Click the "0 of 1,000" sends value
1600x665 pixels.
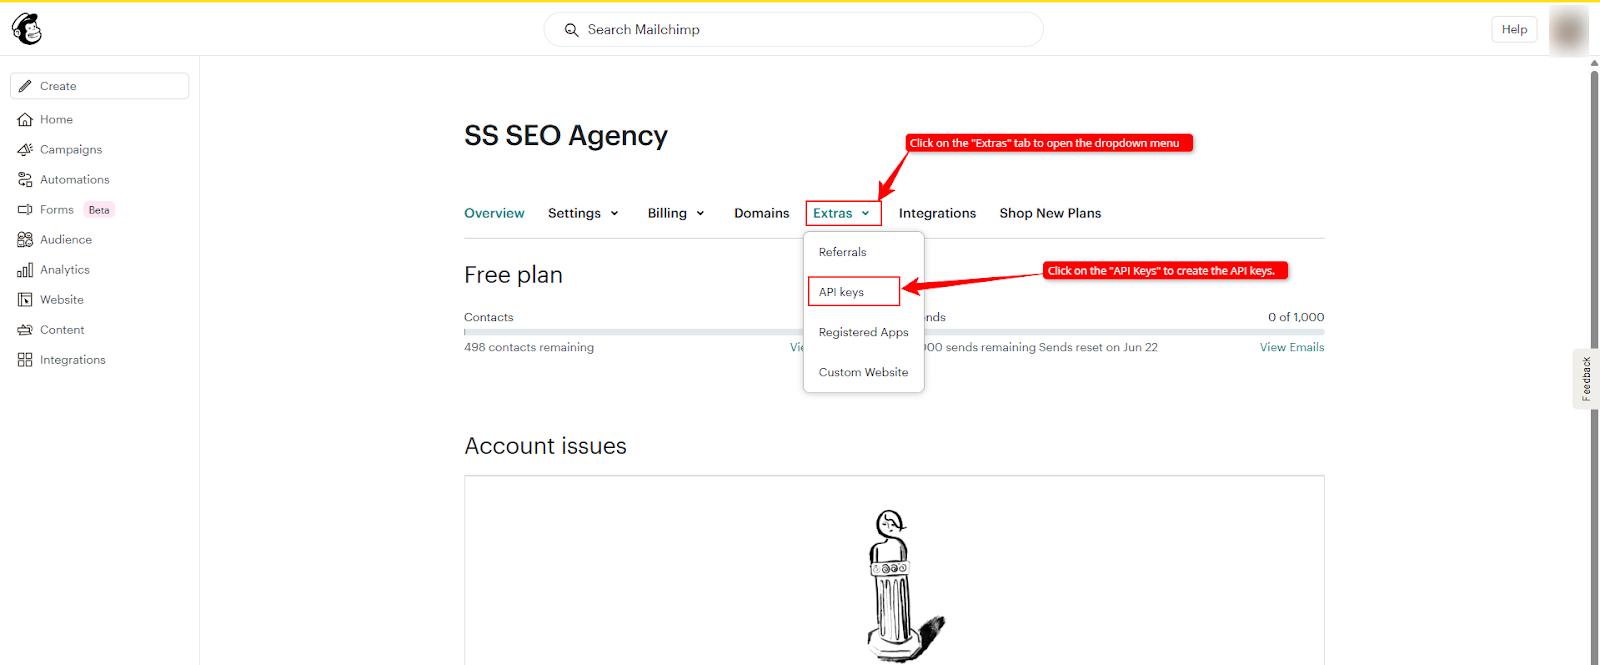coord(1296,317)
